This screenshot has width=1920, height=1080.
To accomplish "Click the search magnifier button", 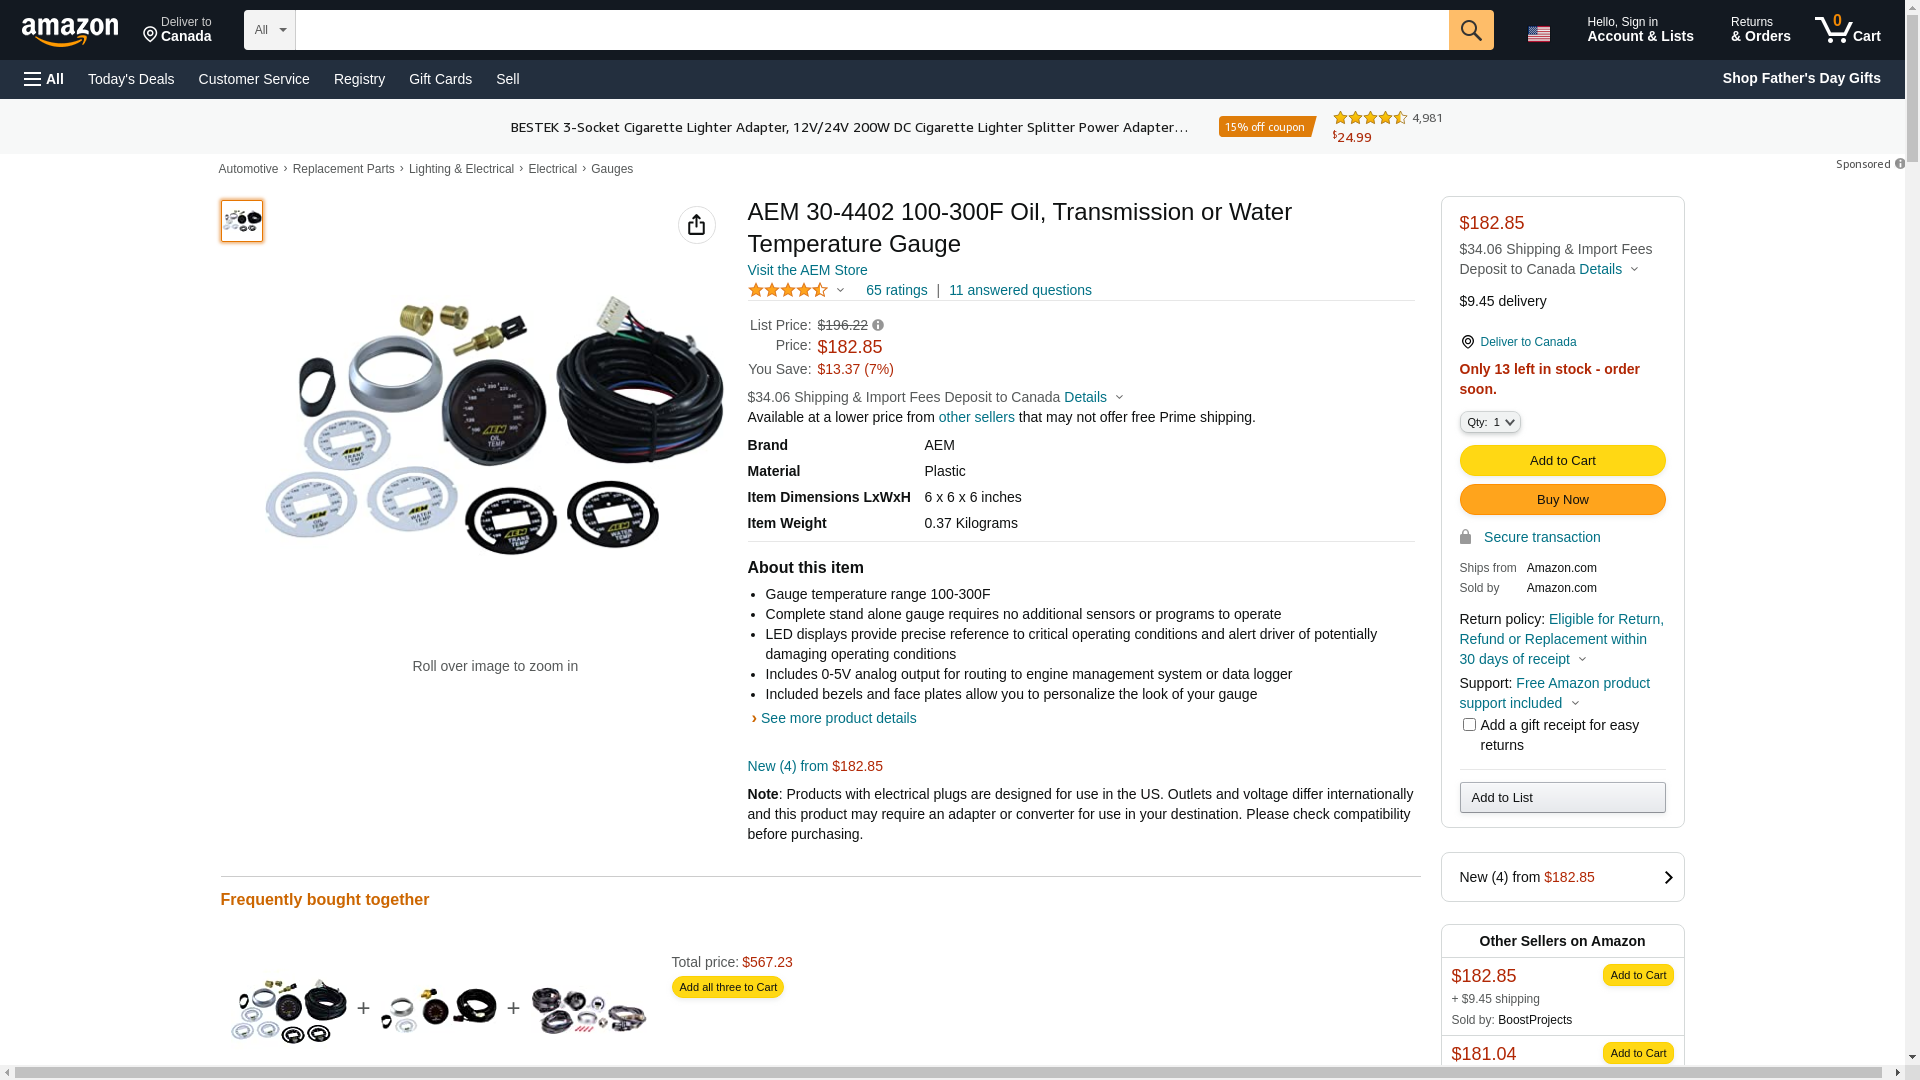I will click(1471, 30).
